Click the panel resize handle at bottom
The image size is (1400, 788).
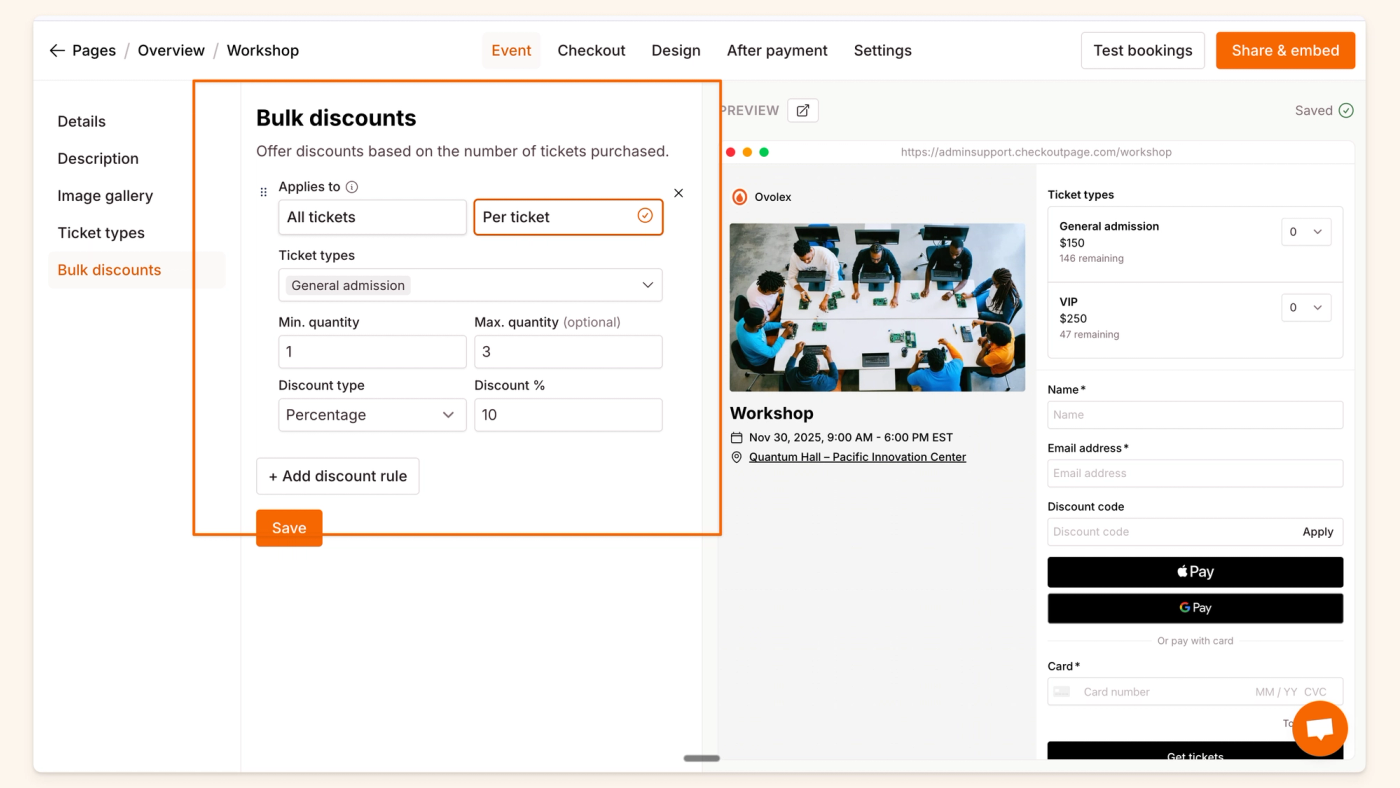[x=701, y=758]
